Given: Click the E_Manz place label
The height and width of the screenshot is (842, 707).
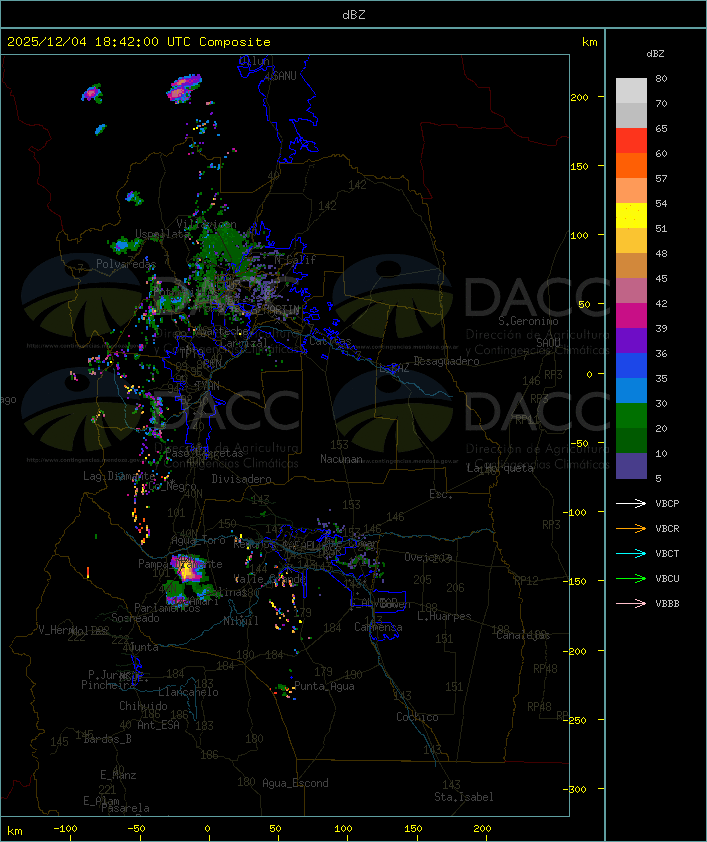Looking at the screenshot, I should tap(118, 775).
